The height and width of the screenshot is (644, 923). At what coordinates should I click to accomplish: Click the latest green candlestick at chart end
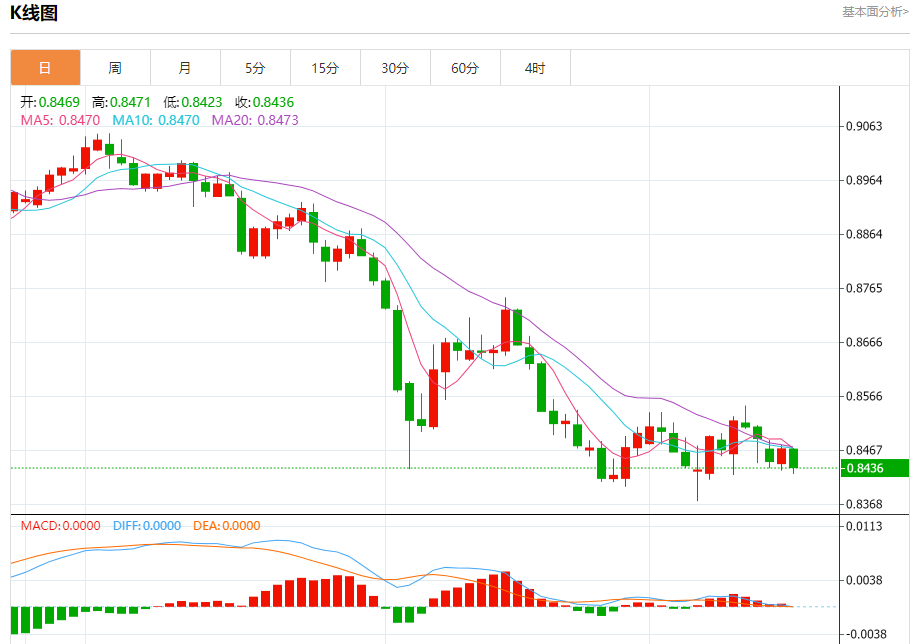(793, 459)
